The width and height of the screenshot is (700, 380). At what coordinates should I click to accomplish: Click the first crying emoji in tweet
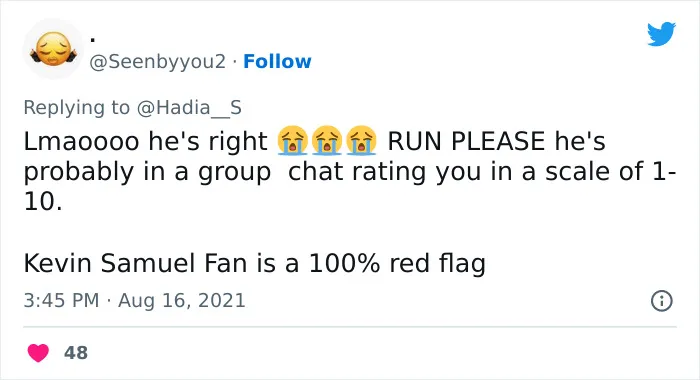coord(292,140)
